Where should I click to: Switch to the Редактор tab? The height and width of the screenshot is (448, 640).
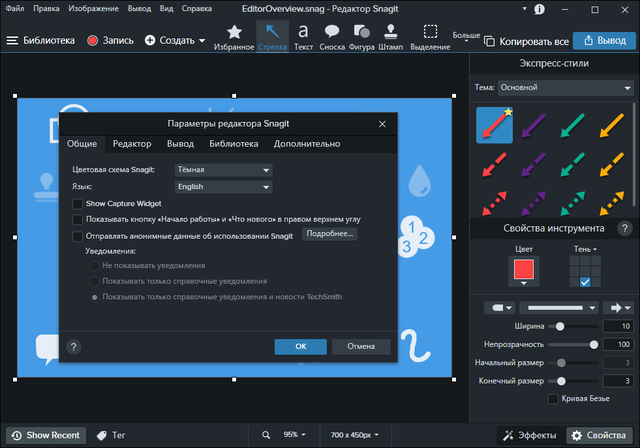[x=132, y=144]
